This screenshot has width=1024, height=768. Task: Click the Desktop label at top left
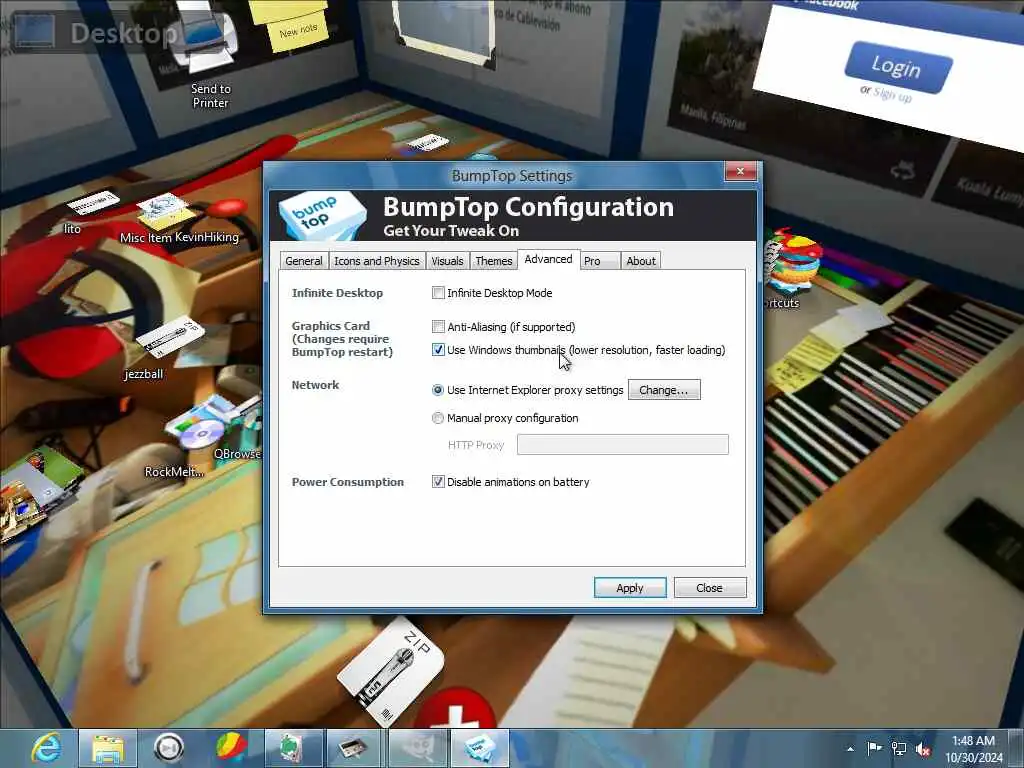coord(123,33)
